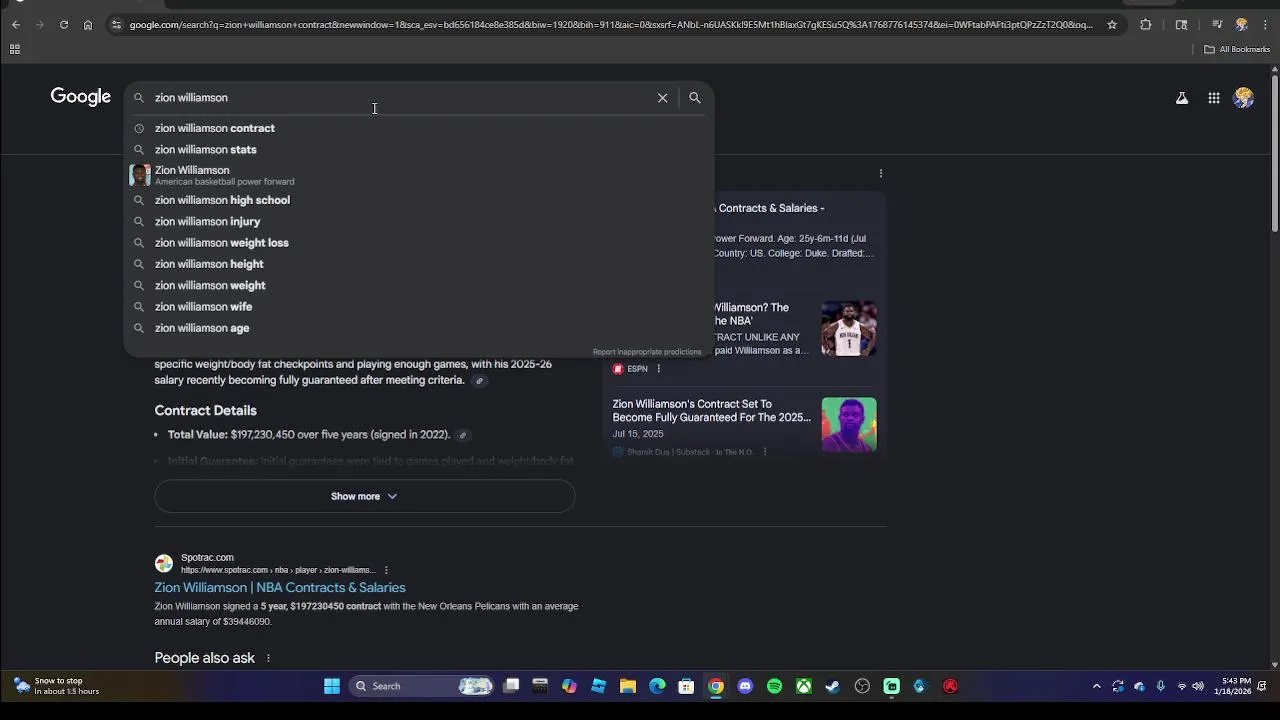Select suggestion zion williamson stats
This screenshot has height=720, width=1280.
pos(418,150)
